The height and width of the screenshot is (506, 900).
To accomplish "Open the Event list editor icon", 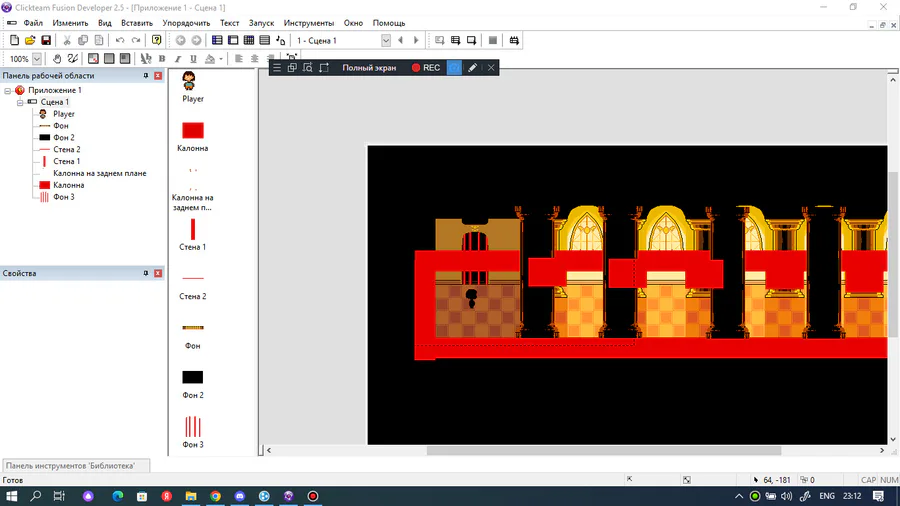I will point(265,40).
